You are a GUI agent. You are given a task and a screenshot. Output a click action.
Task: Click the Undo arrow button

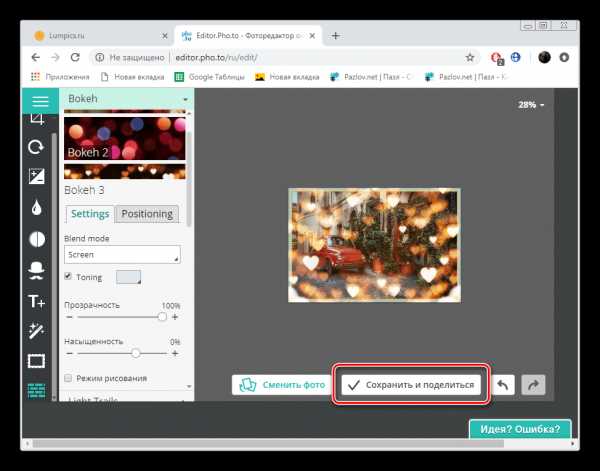503,385
